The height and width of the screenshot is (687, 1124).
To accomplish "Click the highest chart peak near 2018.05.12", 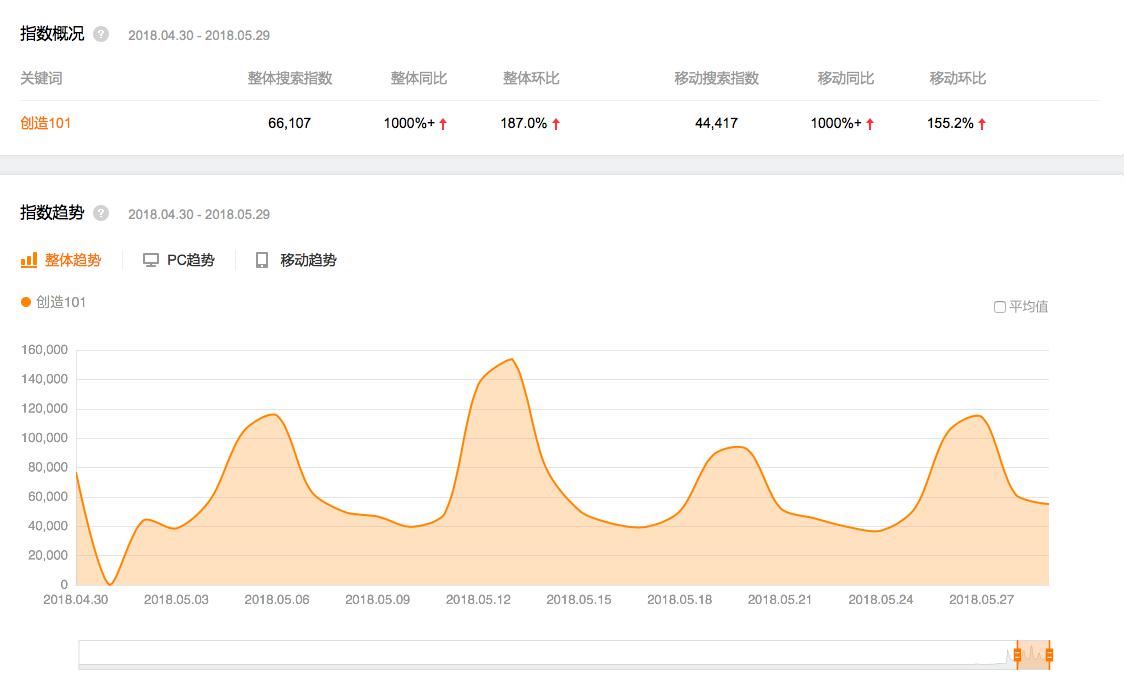I will point(512,359).
